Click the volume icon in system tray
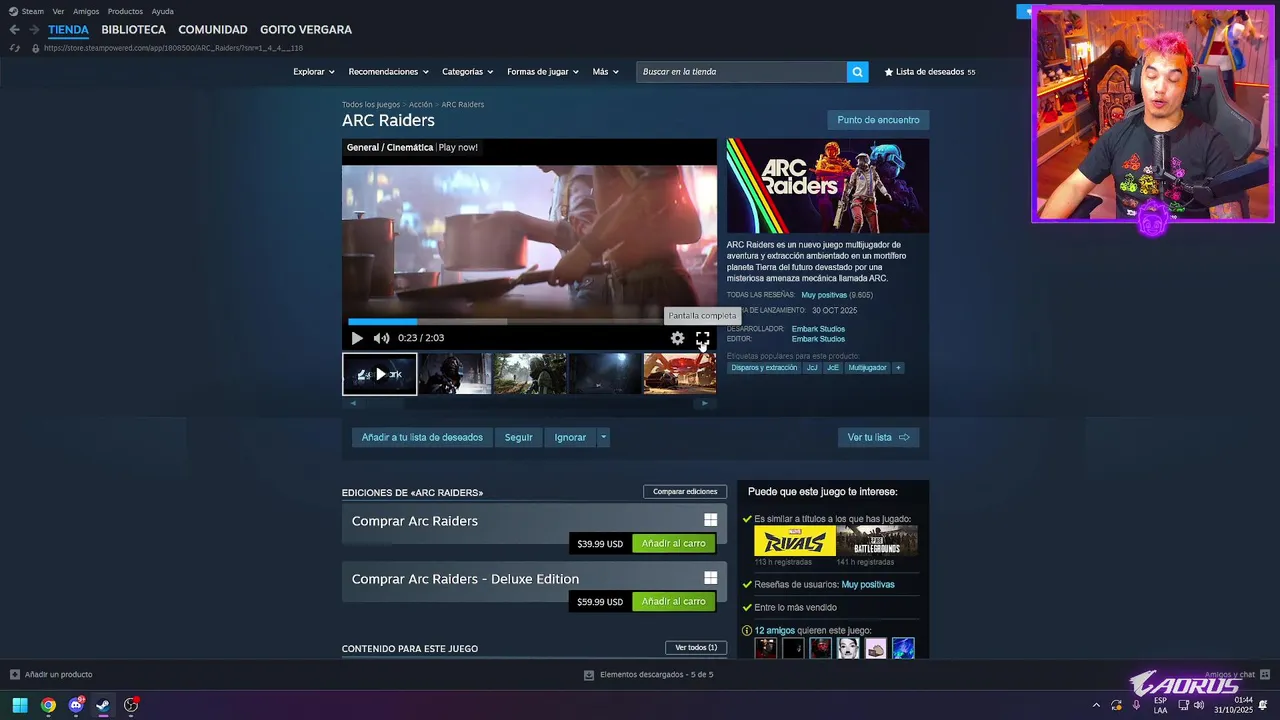This screenshot has width=1280, height=720. 1199,705
